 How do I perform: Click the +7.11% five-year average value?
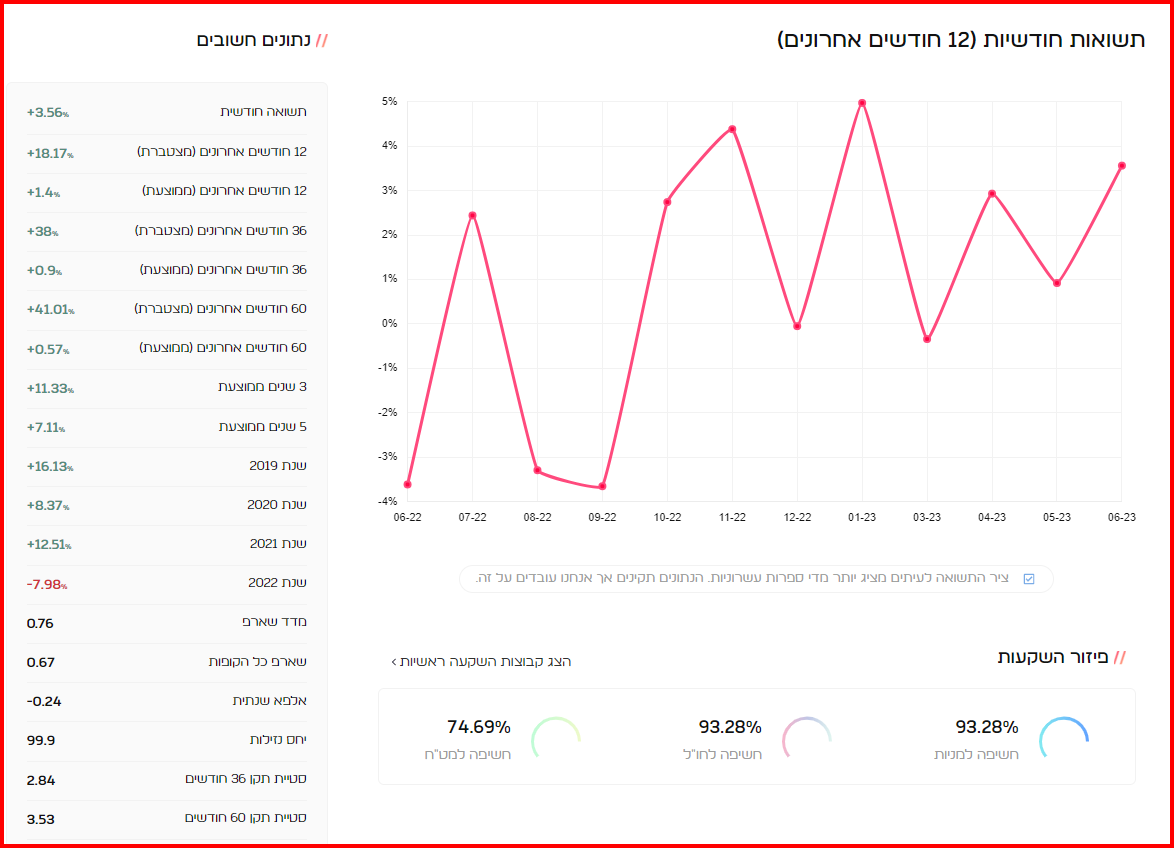pos(46,427)
